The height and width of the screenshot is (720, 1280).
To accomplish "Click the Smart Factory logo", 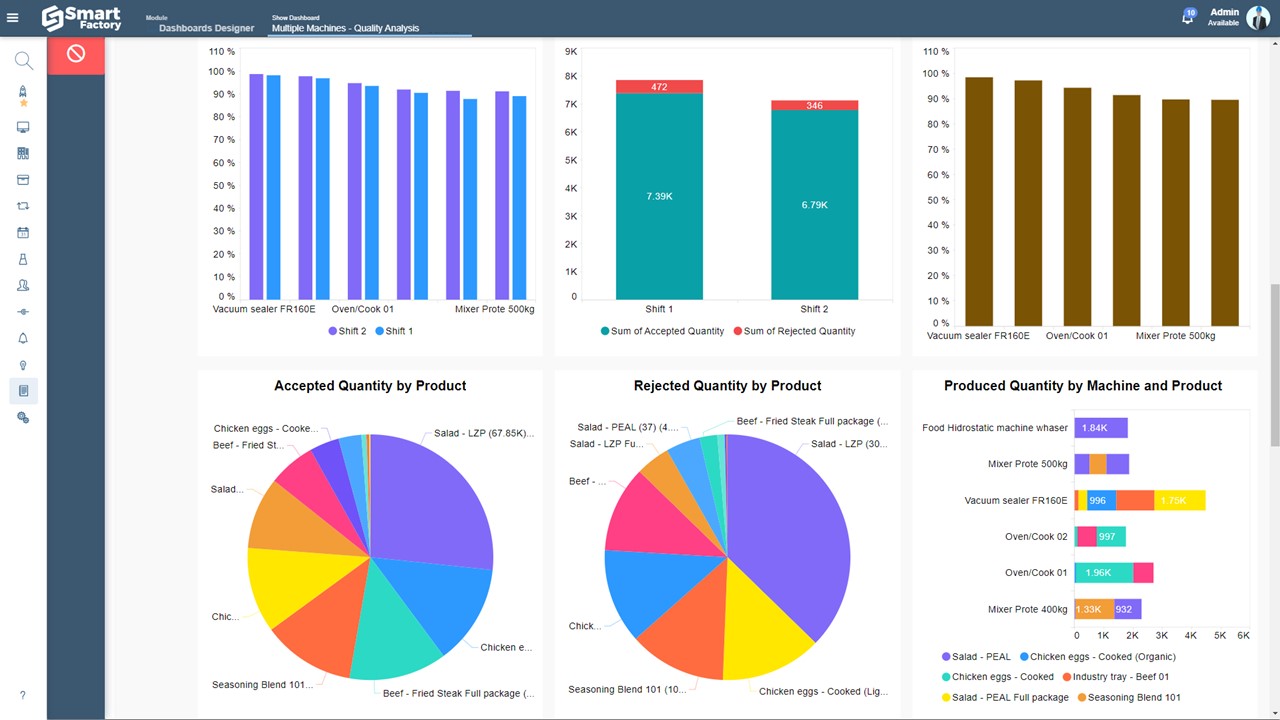I will coord(81,17).
